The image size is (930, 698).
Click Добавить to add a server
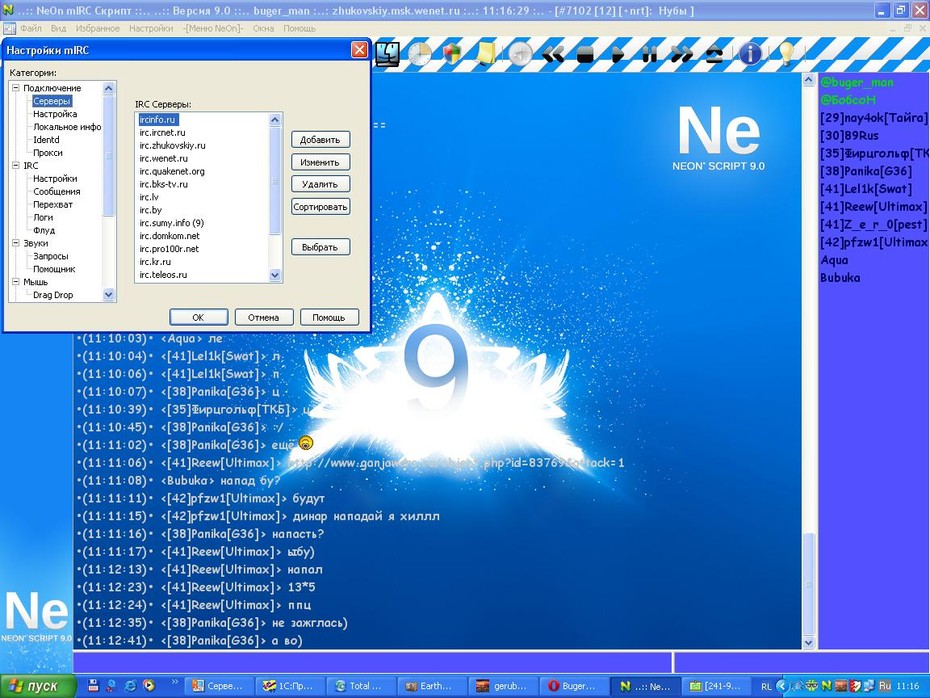coord(320,140)
